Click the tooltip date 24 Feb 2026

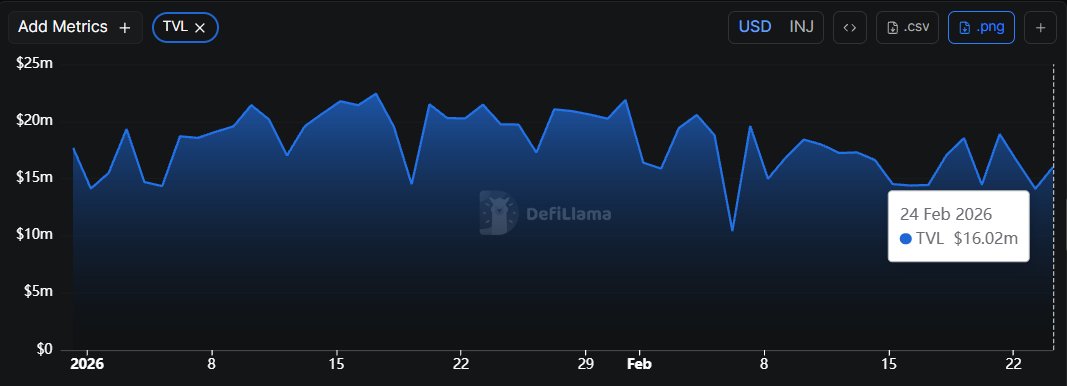(946, 214)
